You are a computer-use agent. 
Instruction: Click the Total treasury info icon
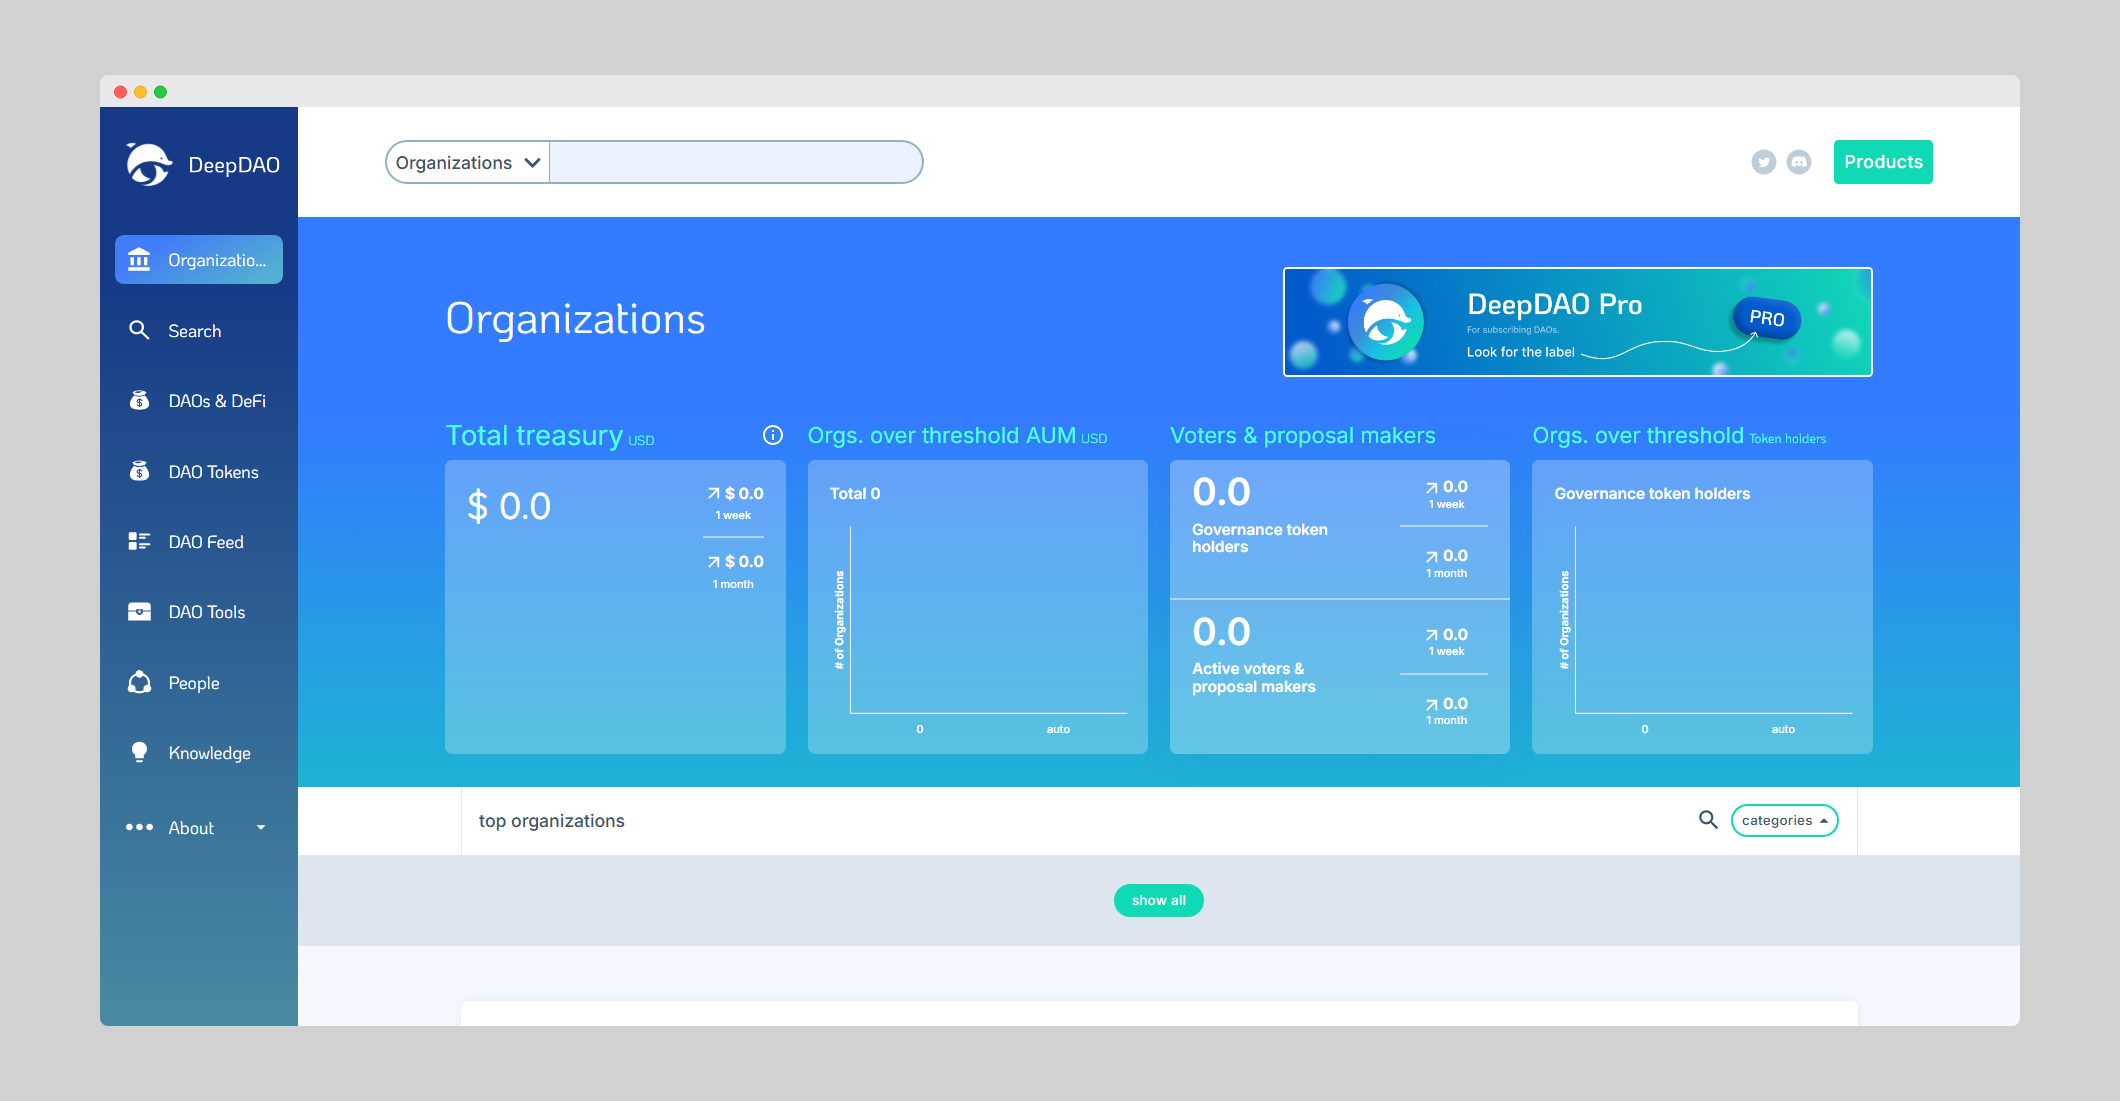773,435
